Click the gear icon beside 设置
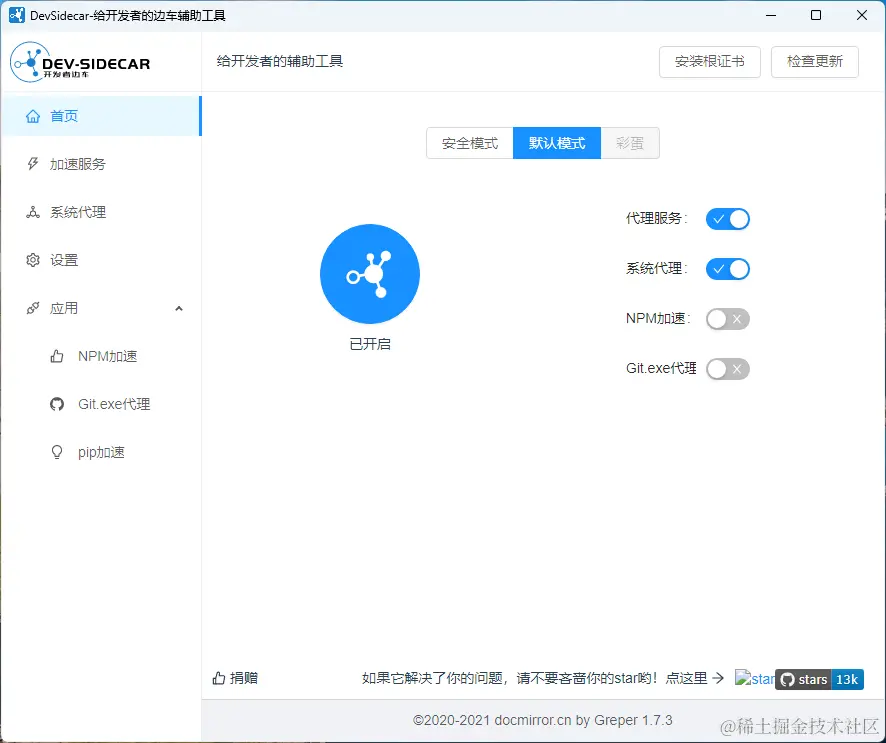Screen dimensions: 886x743 (x=33, y=260)
